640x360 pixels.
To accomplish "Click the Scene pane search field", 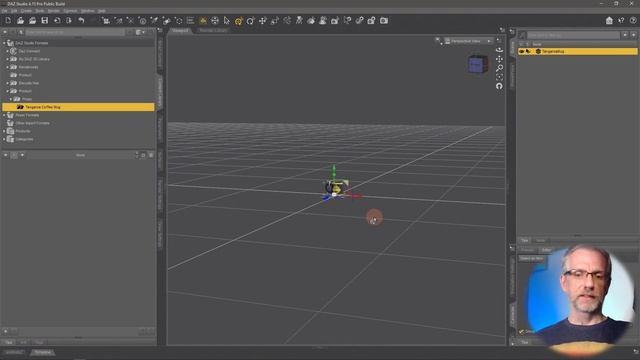I will coord(573,36).
